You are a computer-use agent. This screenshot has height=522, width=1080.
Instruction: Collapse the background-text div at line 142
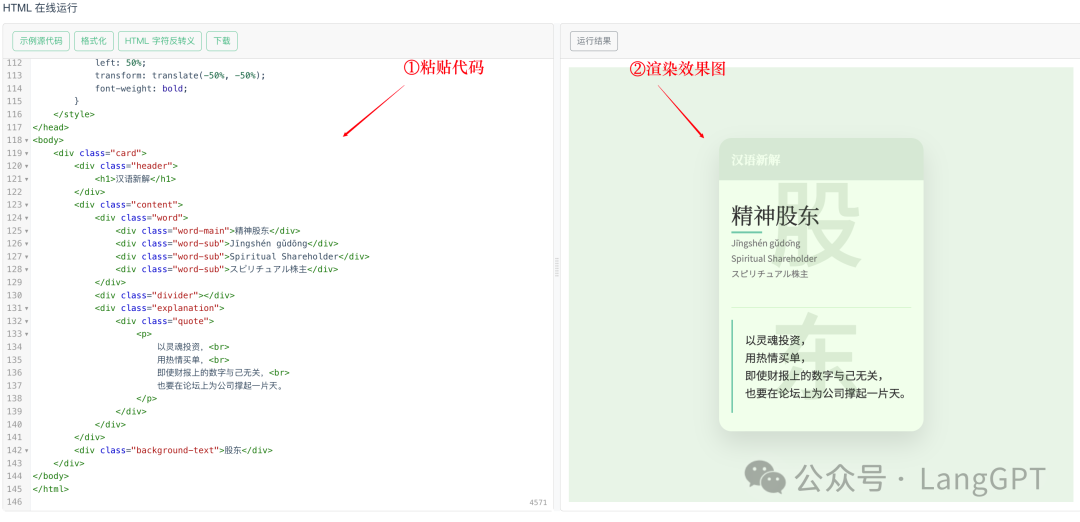point(27,451)
